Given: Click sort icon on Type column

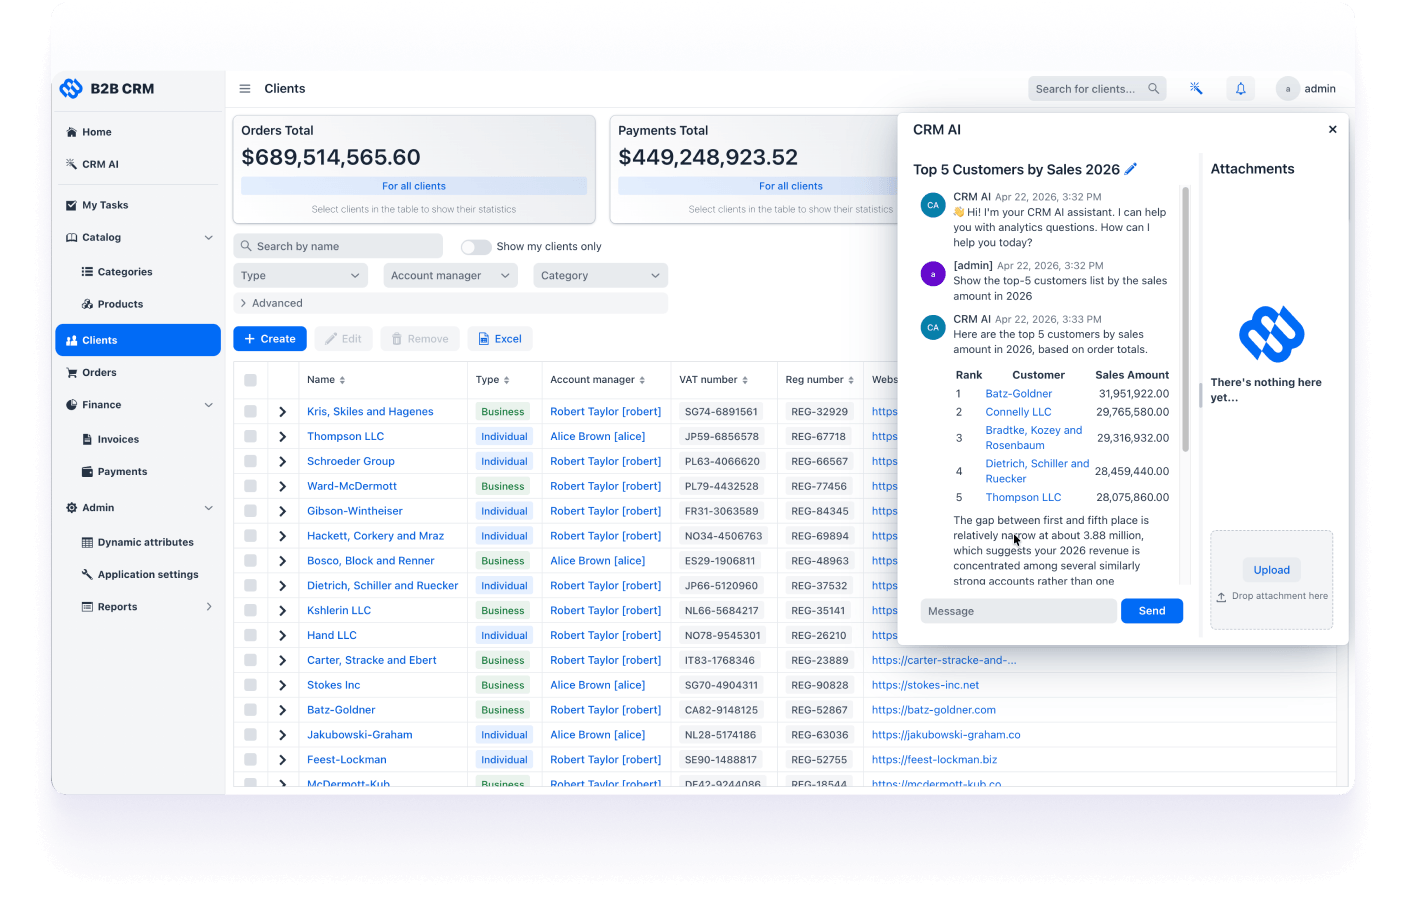Looking at the screenshot, I should pyautogui.click(x=506, y=380).
